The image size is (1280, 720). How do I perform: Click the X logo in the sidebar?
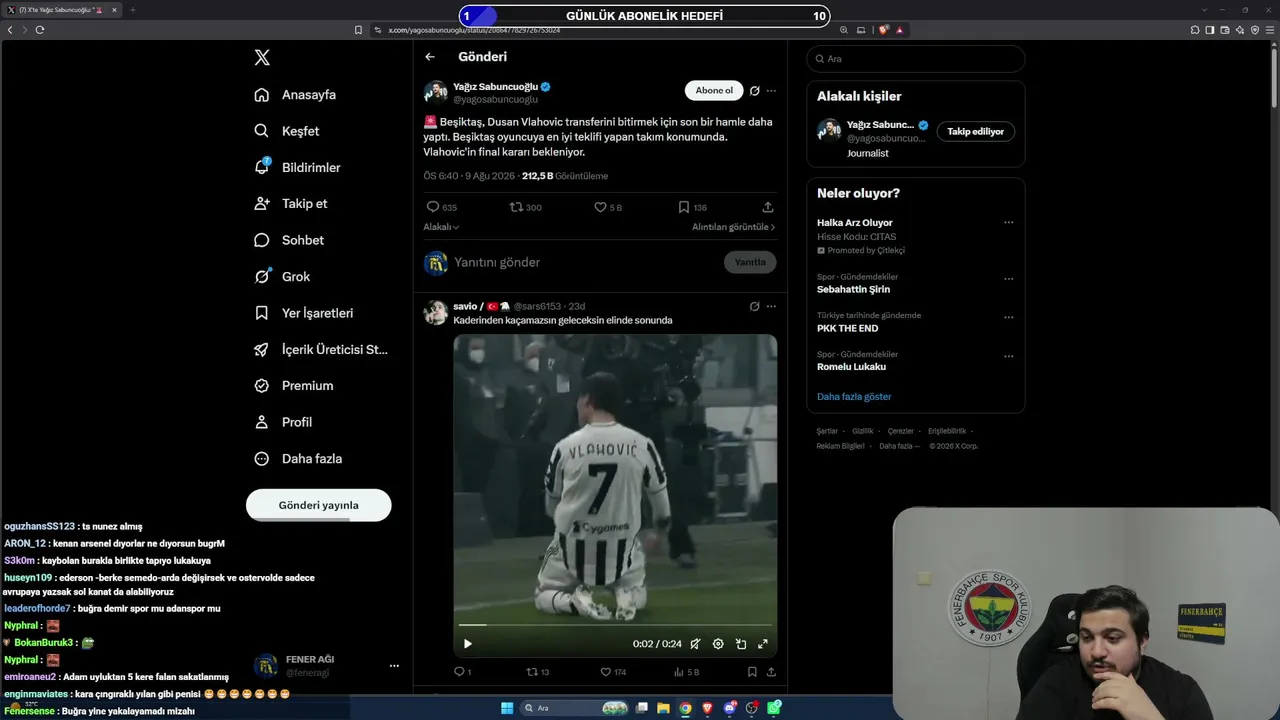tap(262, 58)
